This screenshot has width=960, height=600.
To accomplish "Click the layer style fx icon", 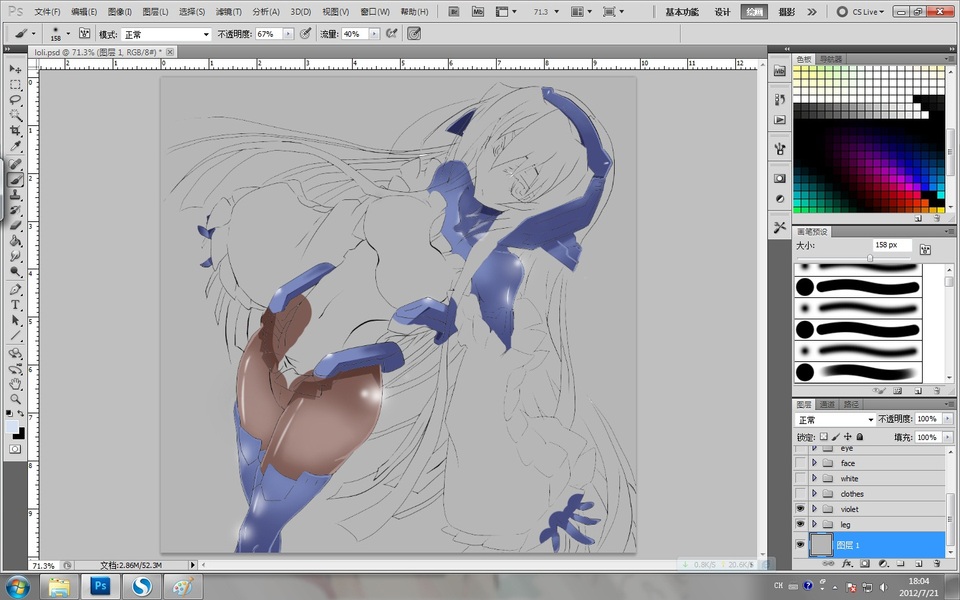I will (x=846, y=564).
